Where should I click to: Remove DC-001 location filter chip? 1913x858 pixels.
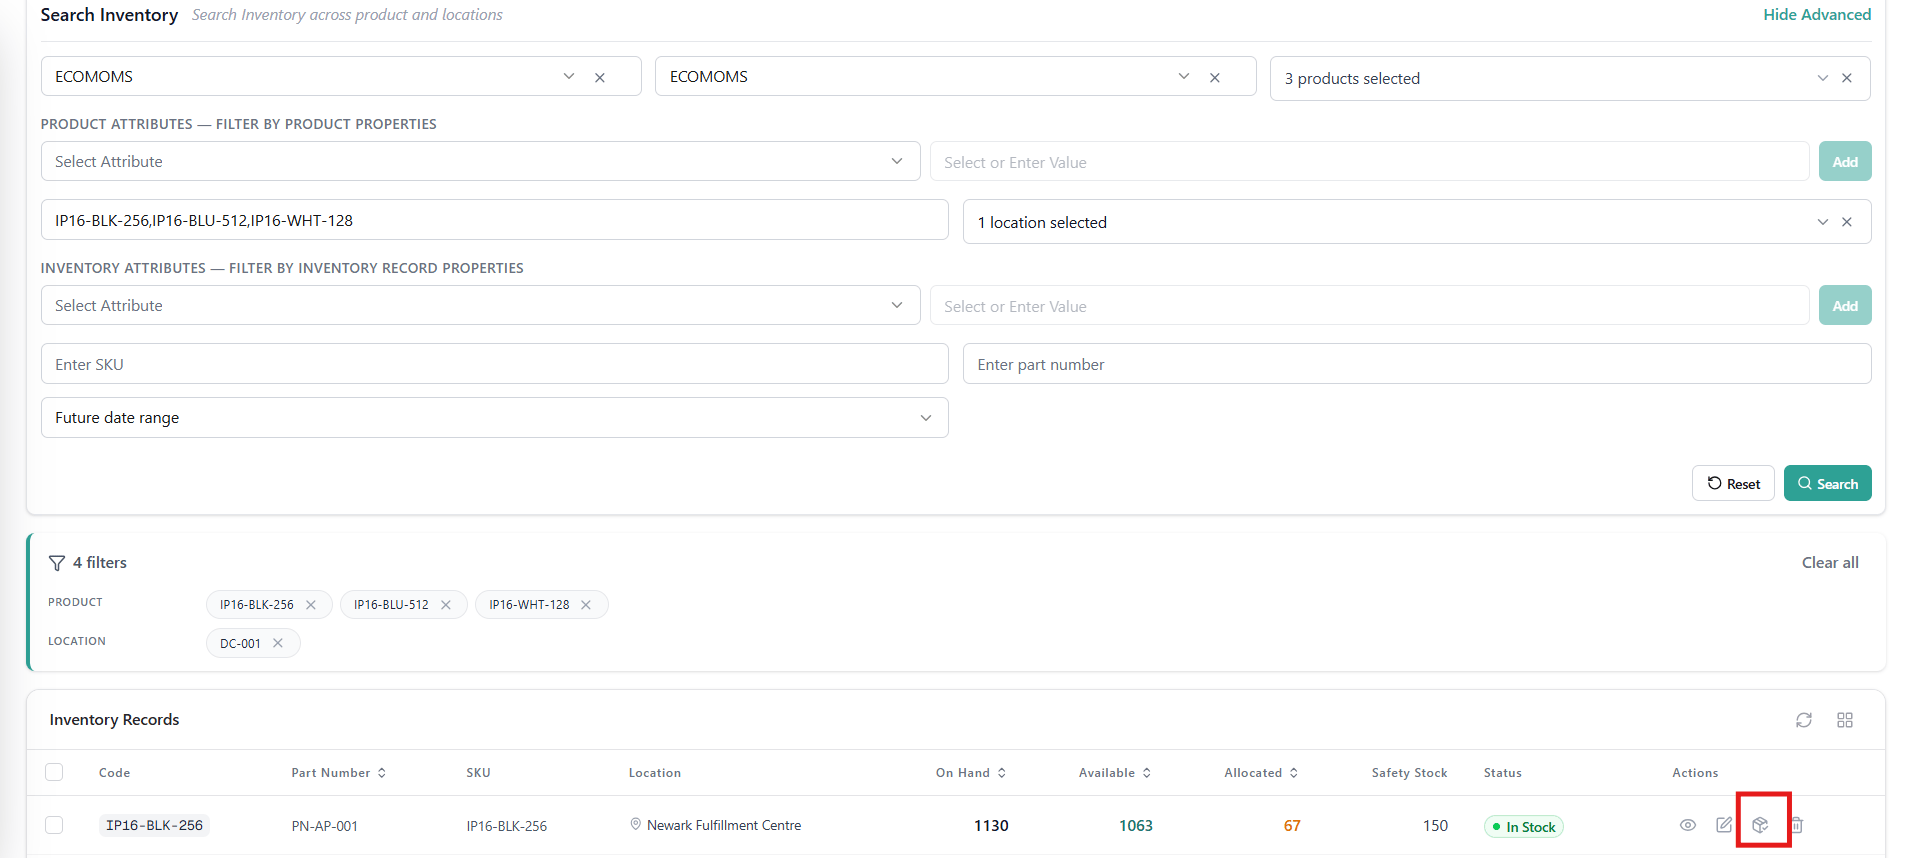278,643
